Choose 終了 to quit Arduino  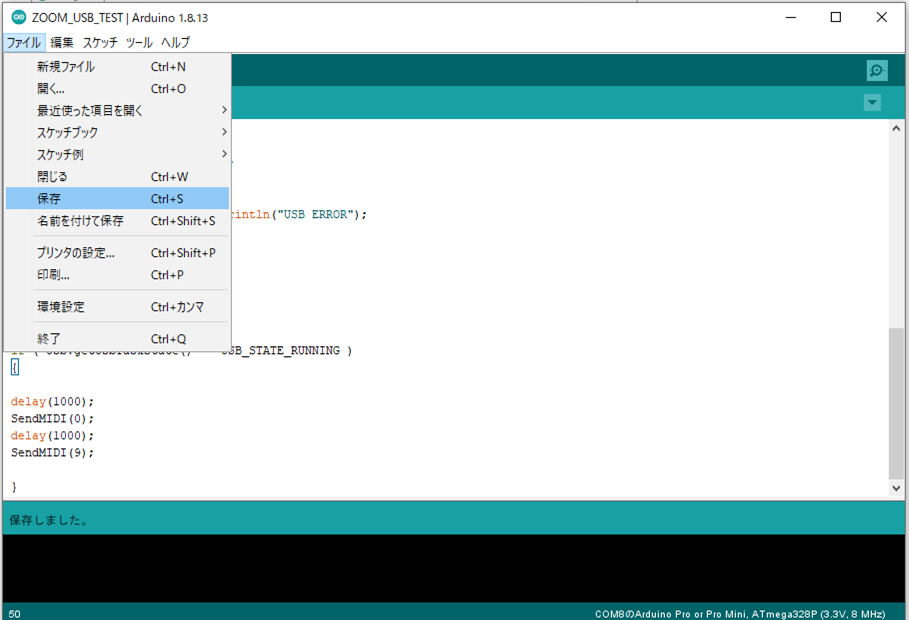click(118, 339)
